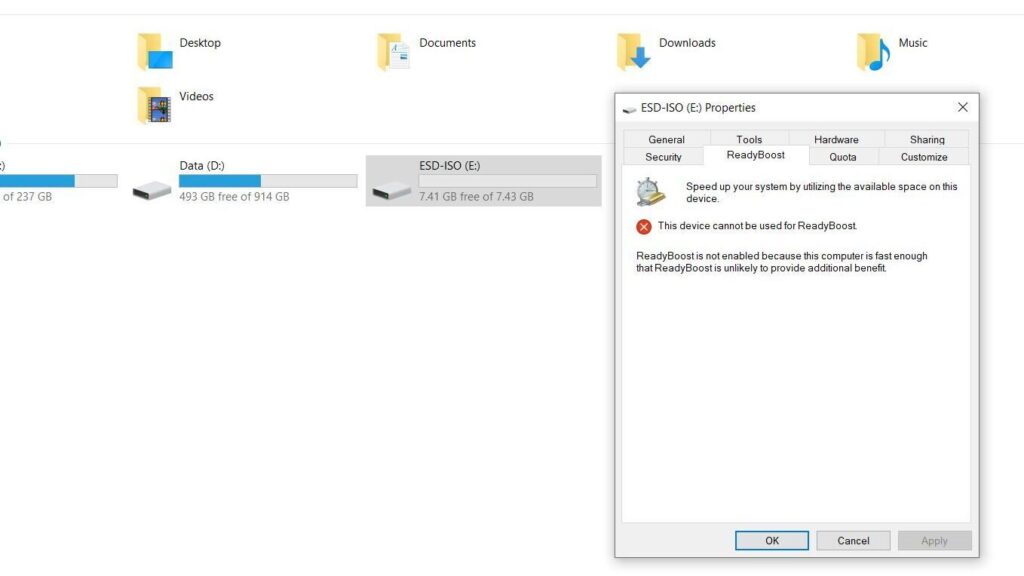This screenshot has width=1024, height=576.
Task: Click the ReadyBoost speedometer icon
Action: 646,190
